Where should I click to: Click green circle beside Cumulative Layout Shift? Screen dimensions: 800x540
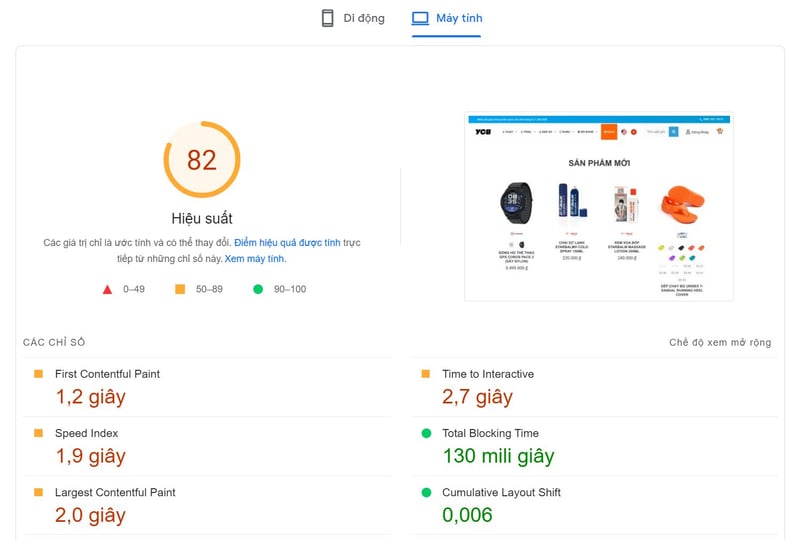[x=426, y=492]
